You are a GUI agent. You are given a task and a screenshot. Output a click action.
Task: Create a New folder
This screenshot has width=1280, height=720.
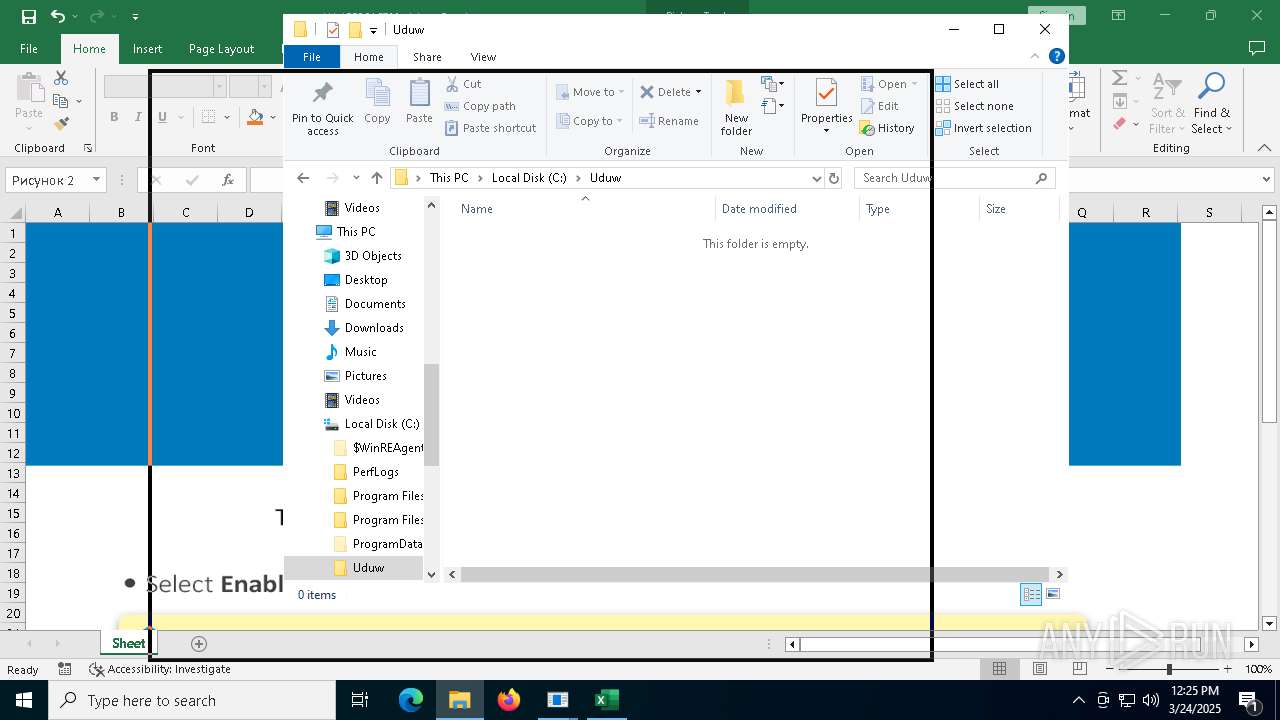736,107
